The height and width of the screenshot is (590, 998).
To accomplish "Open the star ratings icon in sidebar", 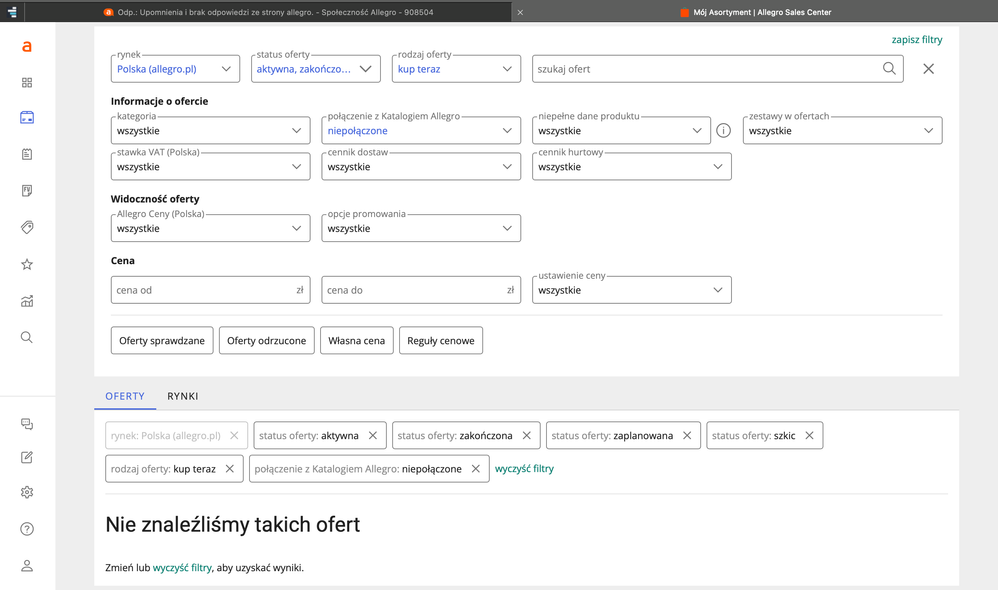I will tap(27, 264).
